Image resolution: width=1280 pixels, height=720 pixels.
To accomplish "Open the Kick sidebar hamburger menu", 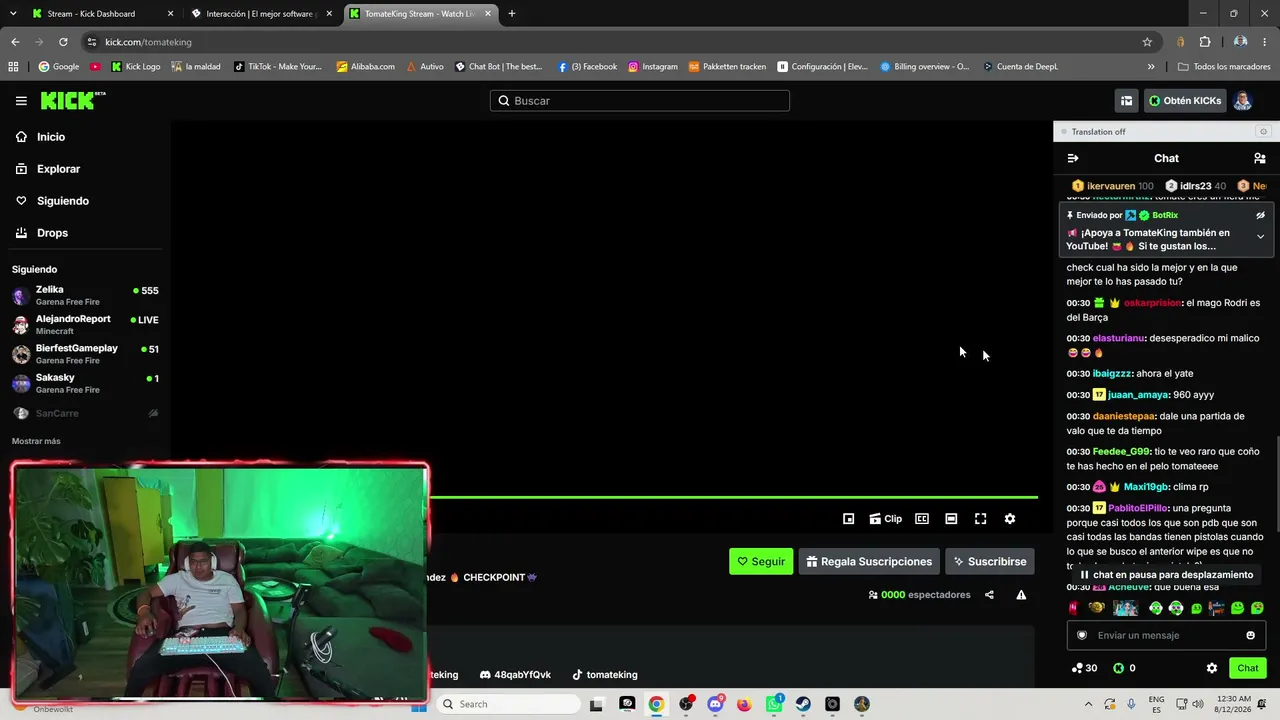I will 21,101.
